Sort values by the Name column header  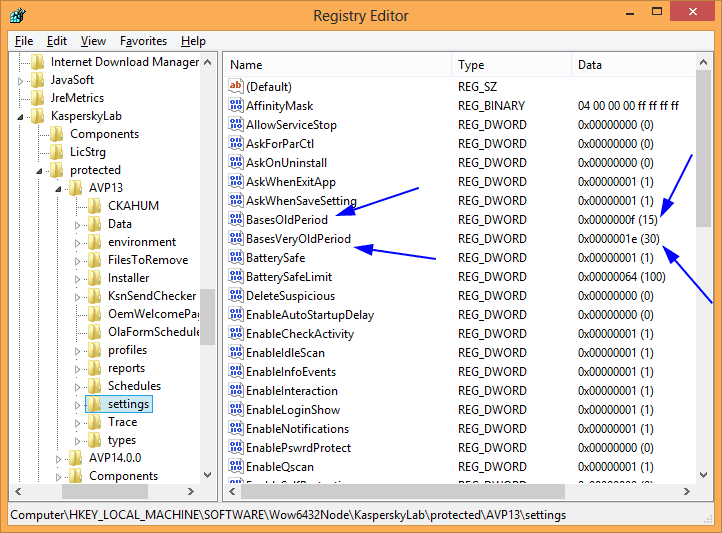click(337, 65)
